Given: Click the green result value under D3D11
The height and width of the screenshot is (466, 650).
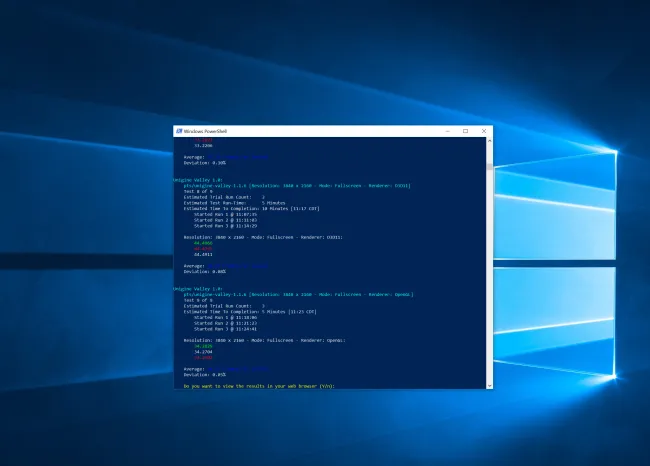Looking at the screenshot, I should coord(202,242).
